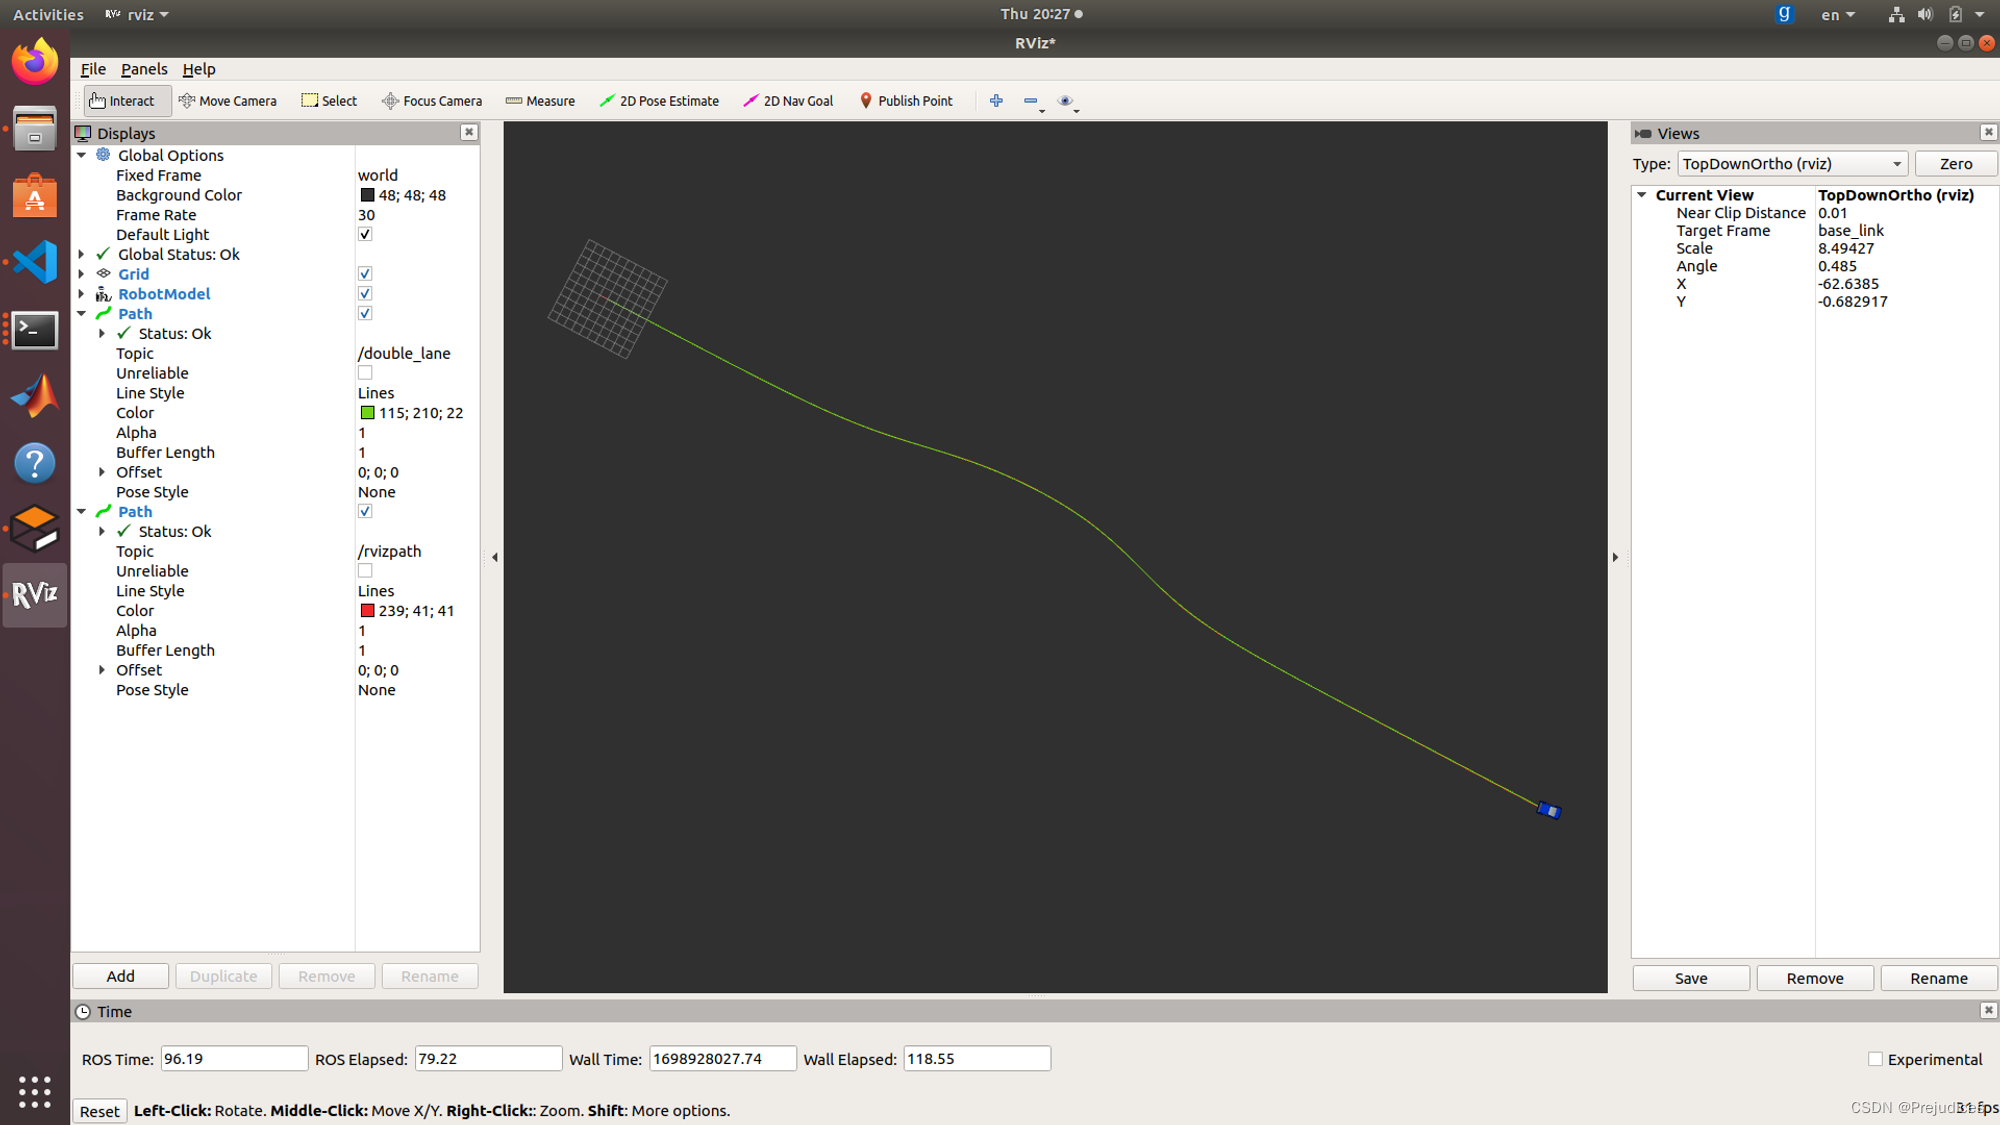Toggle visibility of Grid display
This screenshot has height=1125, width=2000.
click(x=364, y=273)
